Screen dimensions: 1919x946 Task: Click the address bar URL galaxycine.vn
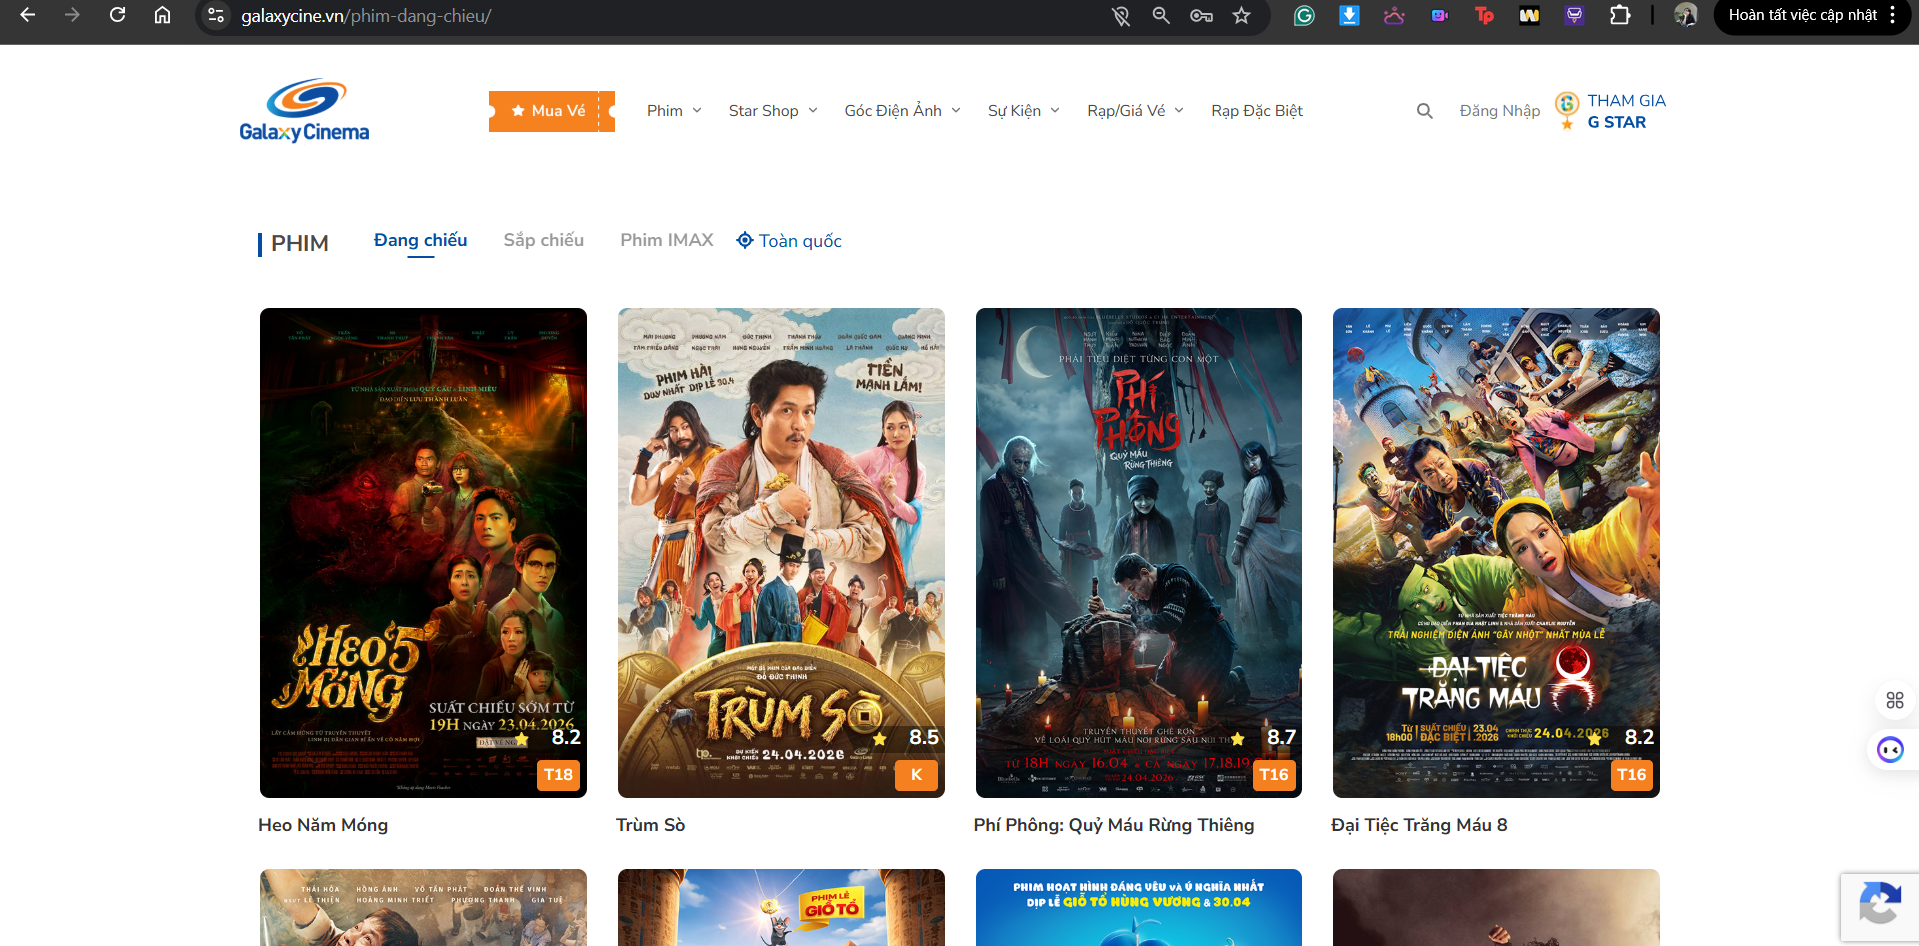tap(366, 16)
